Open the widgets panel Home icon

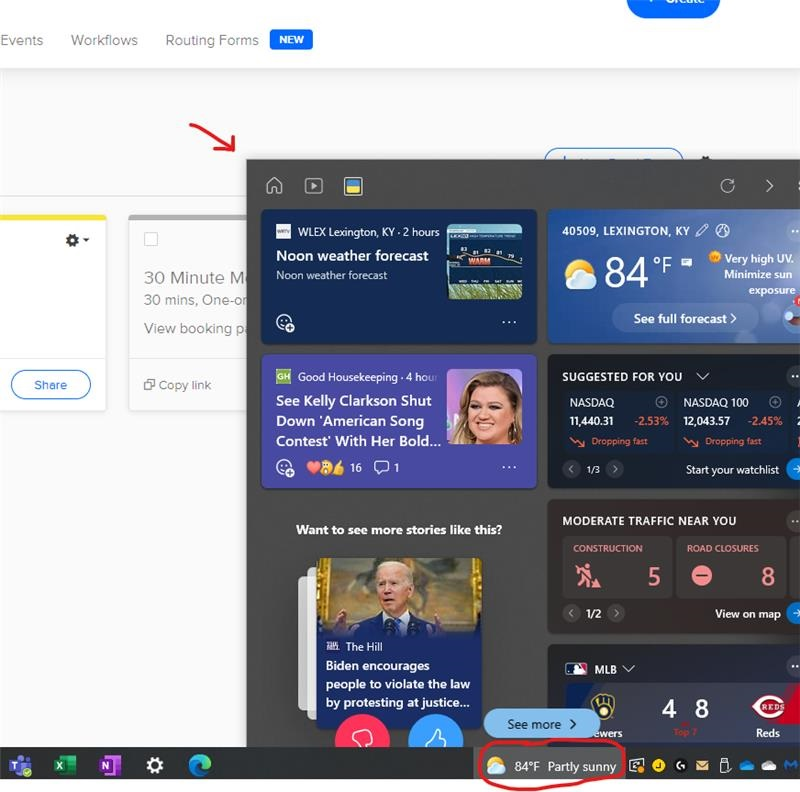click(274, 186)
